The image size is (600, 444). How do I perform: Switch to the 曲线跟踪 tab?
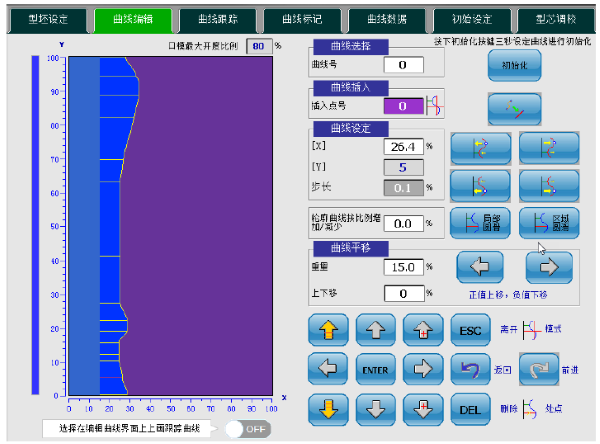(217, 19)
